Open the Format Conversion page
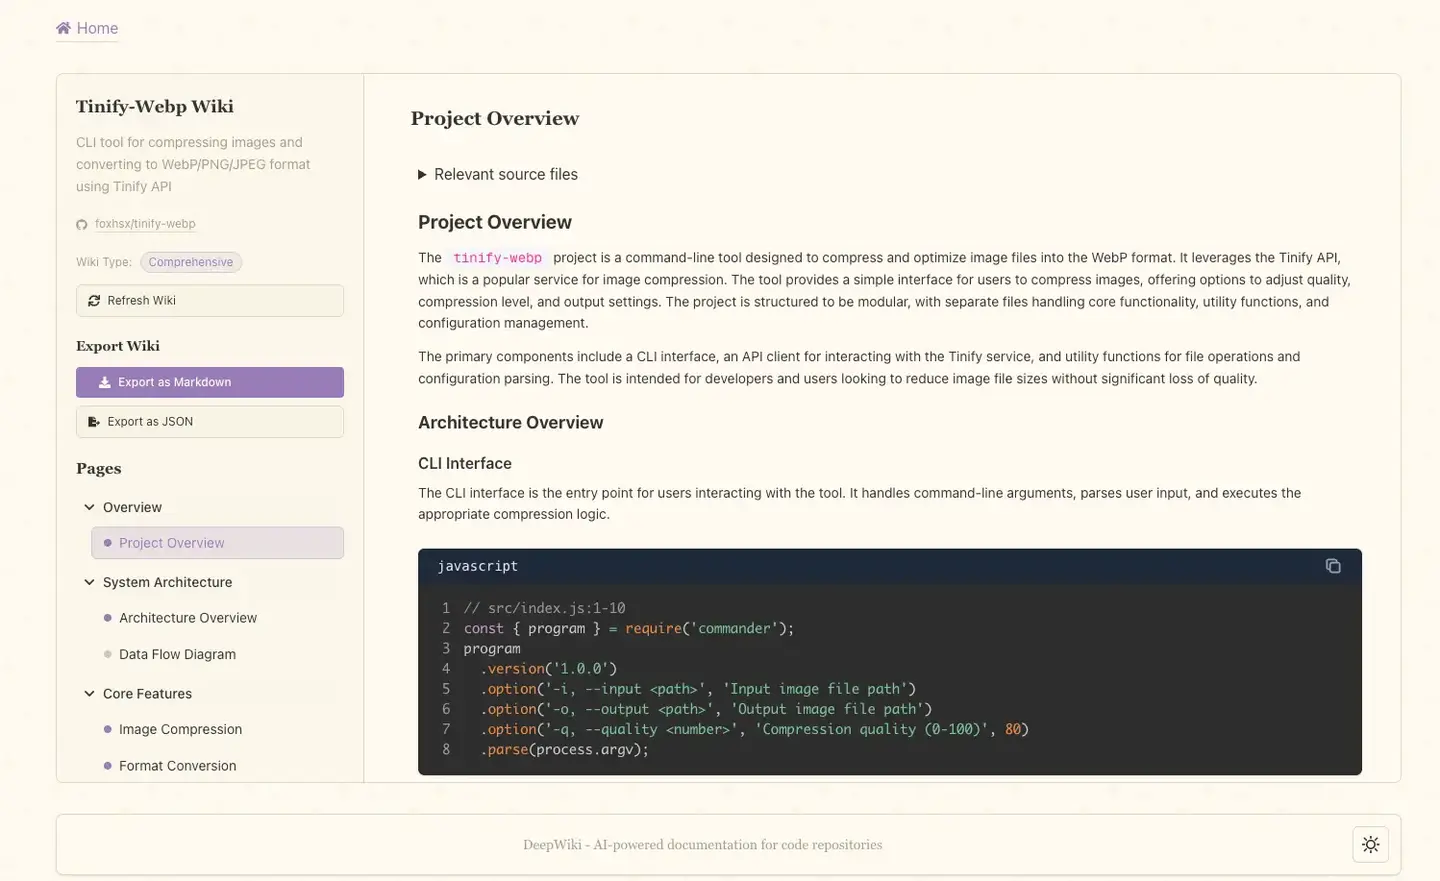Viewport: 1440px width, 881px height. click(x=177, y=766)
